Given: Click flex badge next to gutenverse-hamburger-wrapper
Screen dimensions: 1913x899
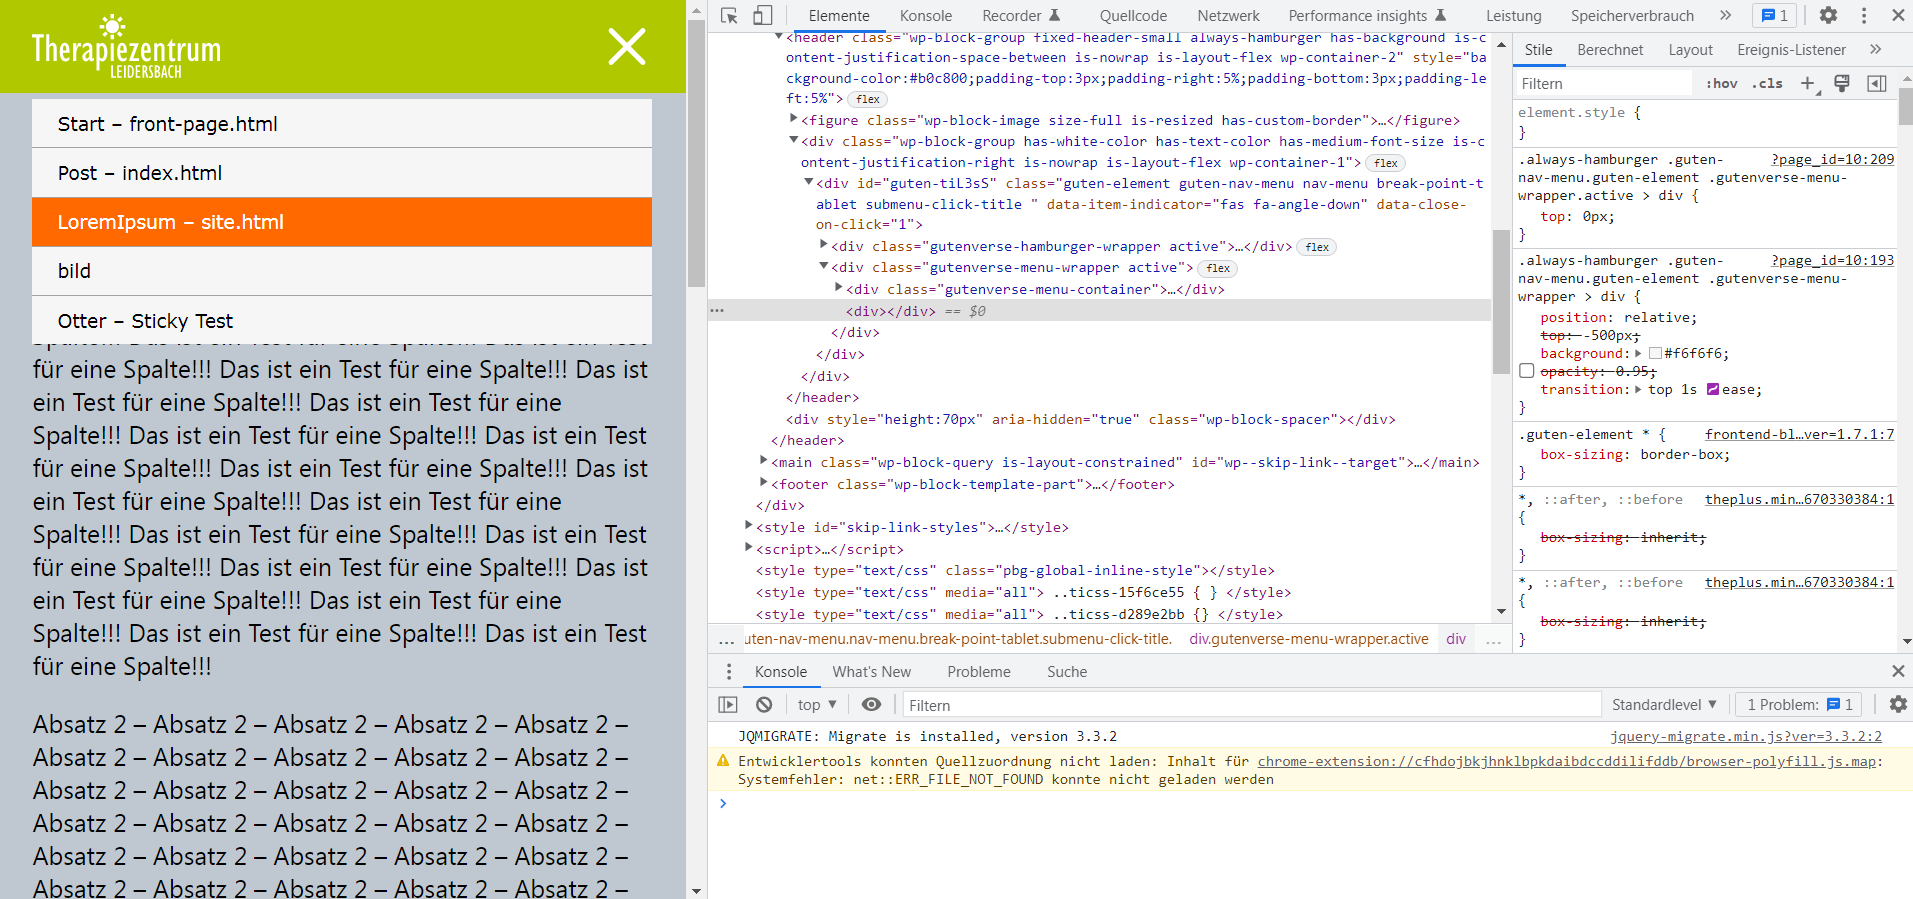Looking at the screenshot, I should point(1317,247).
